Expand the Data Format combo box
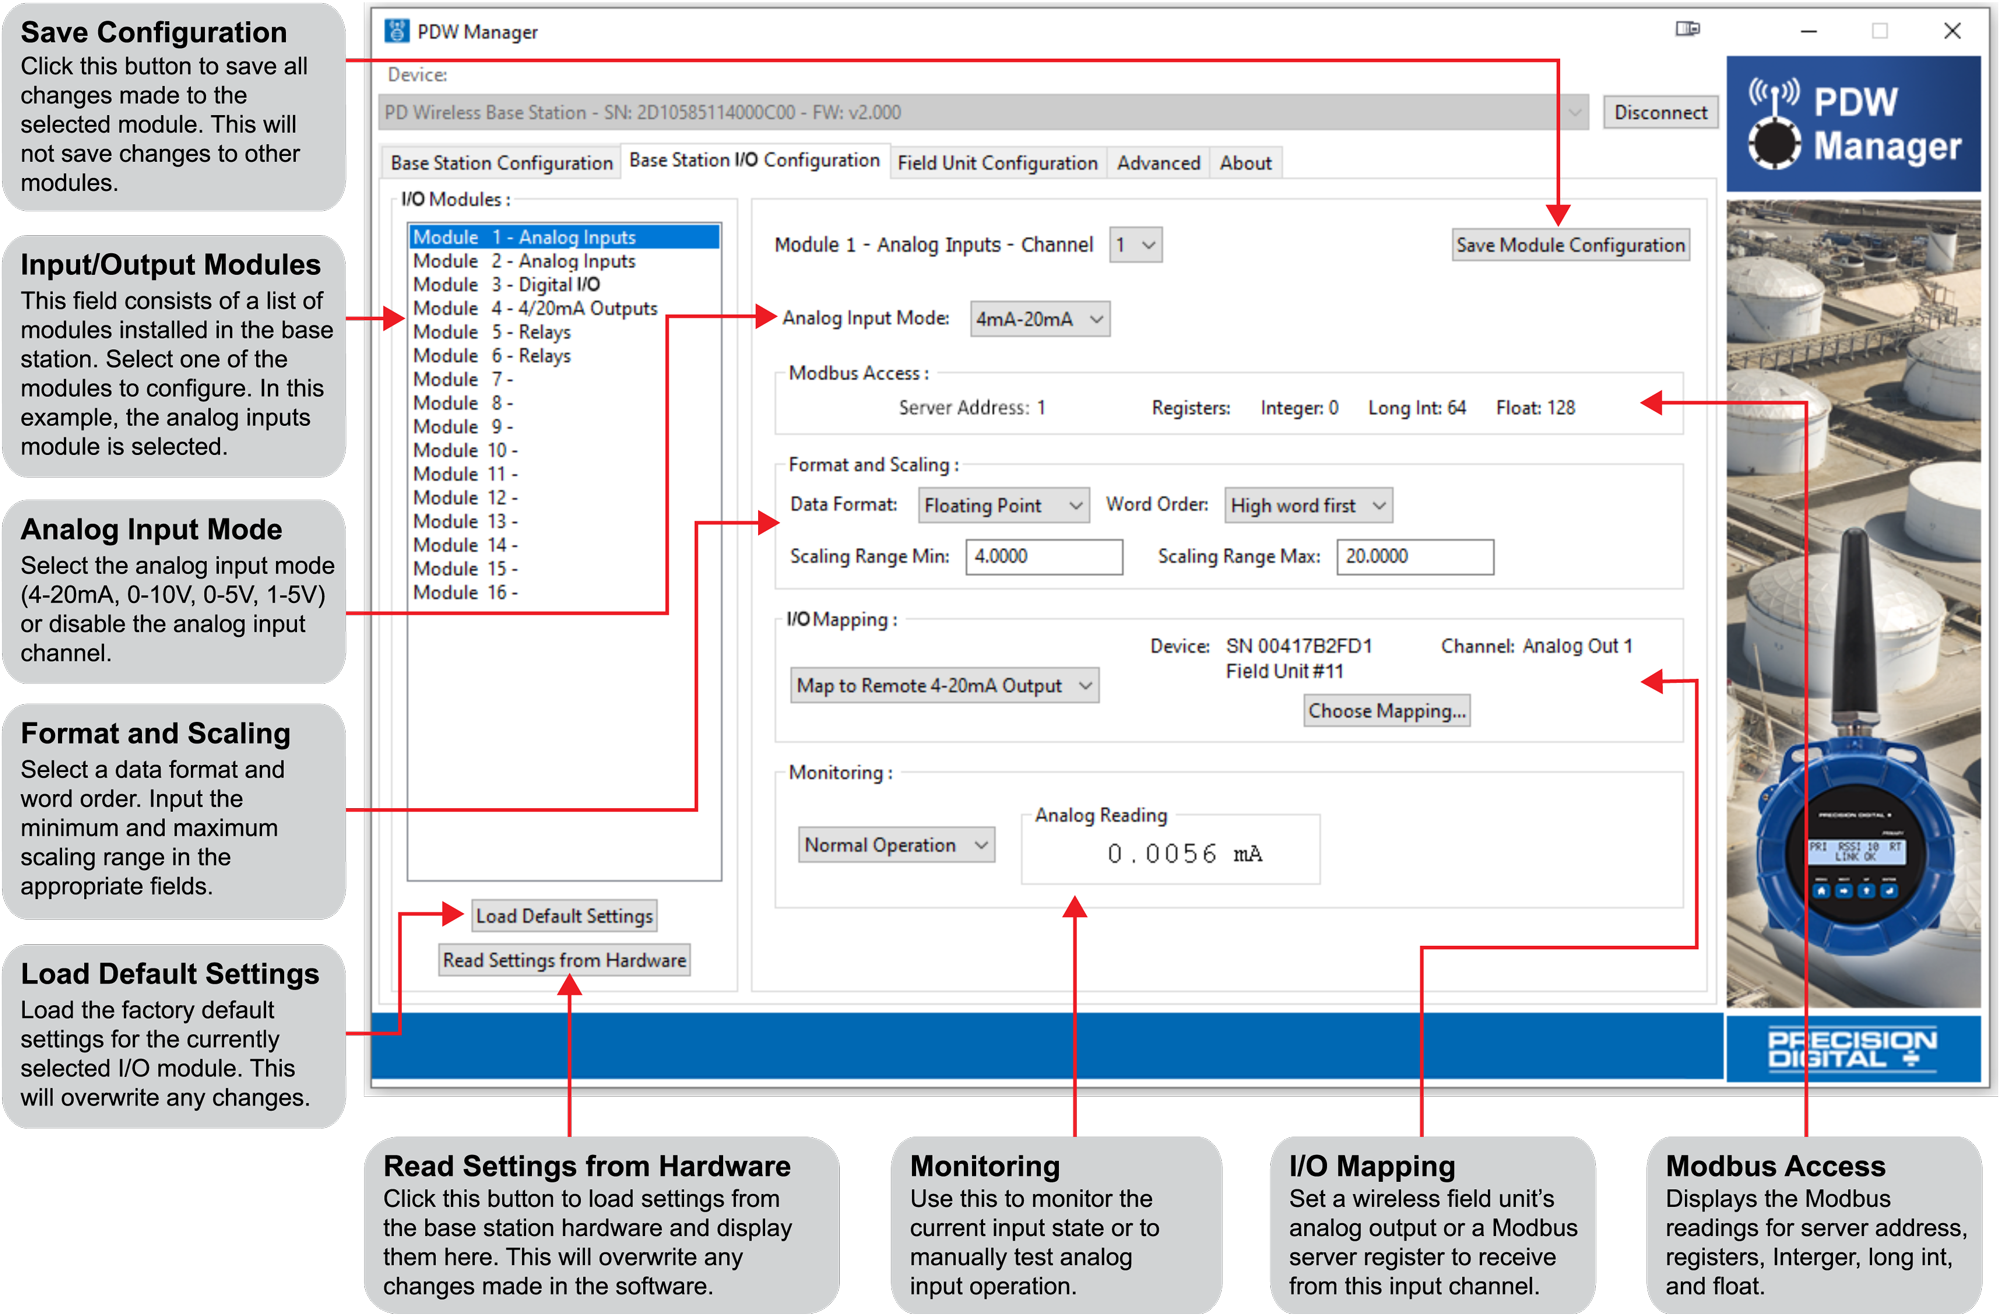 point(1003,506)
